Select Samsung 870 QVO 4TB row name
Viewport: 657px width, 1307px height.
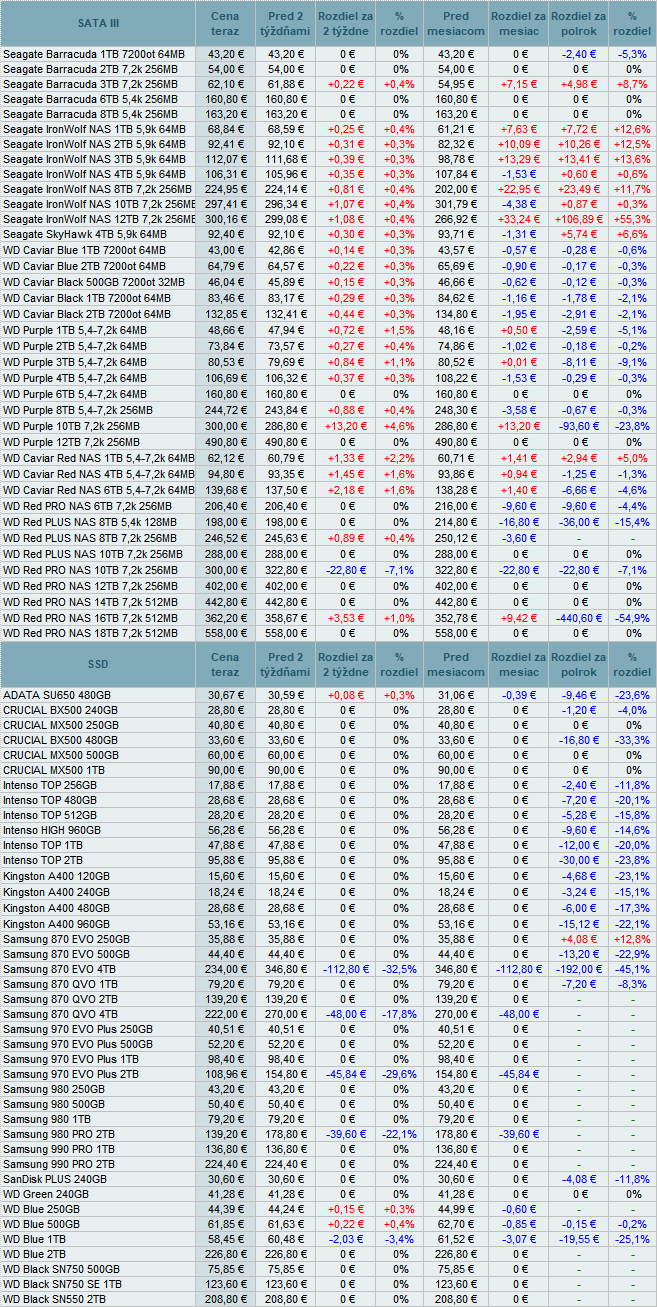point(60,1014)
